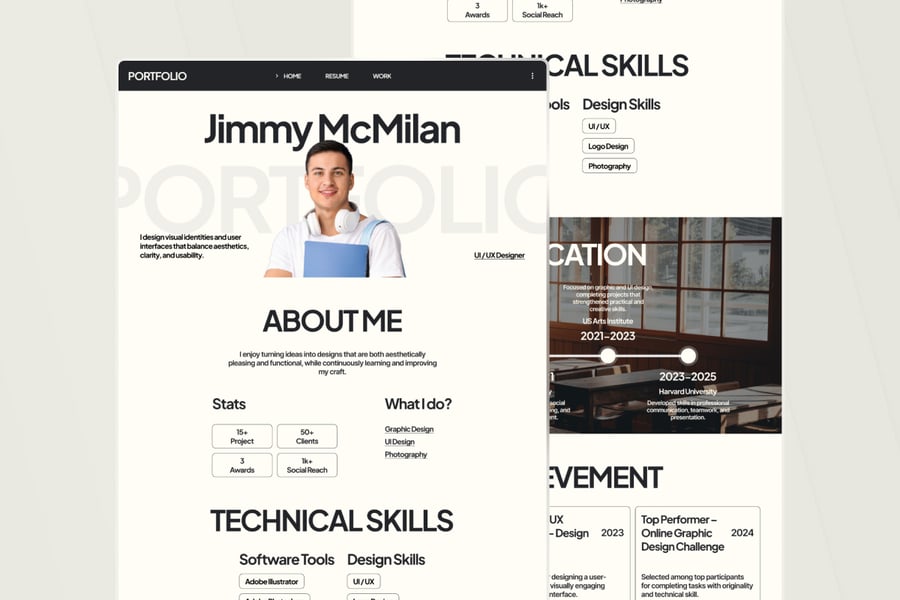900x600 pixels.
Task: Click Photography link under What I do
Action: click(405, 455)
